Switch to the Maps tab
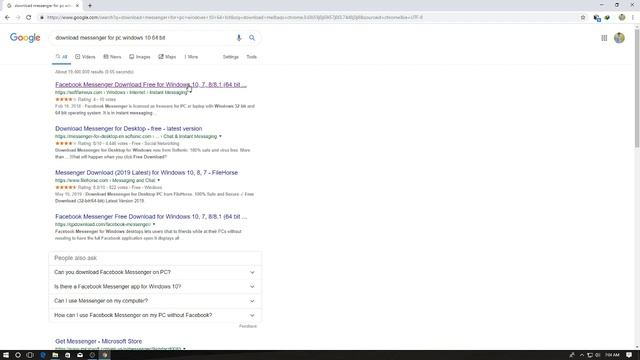Viewport: 640px width, 360px height. coord(167,57)
